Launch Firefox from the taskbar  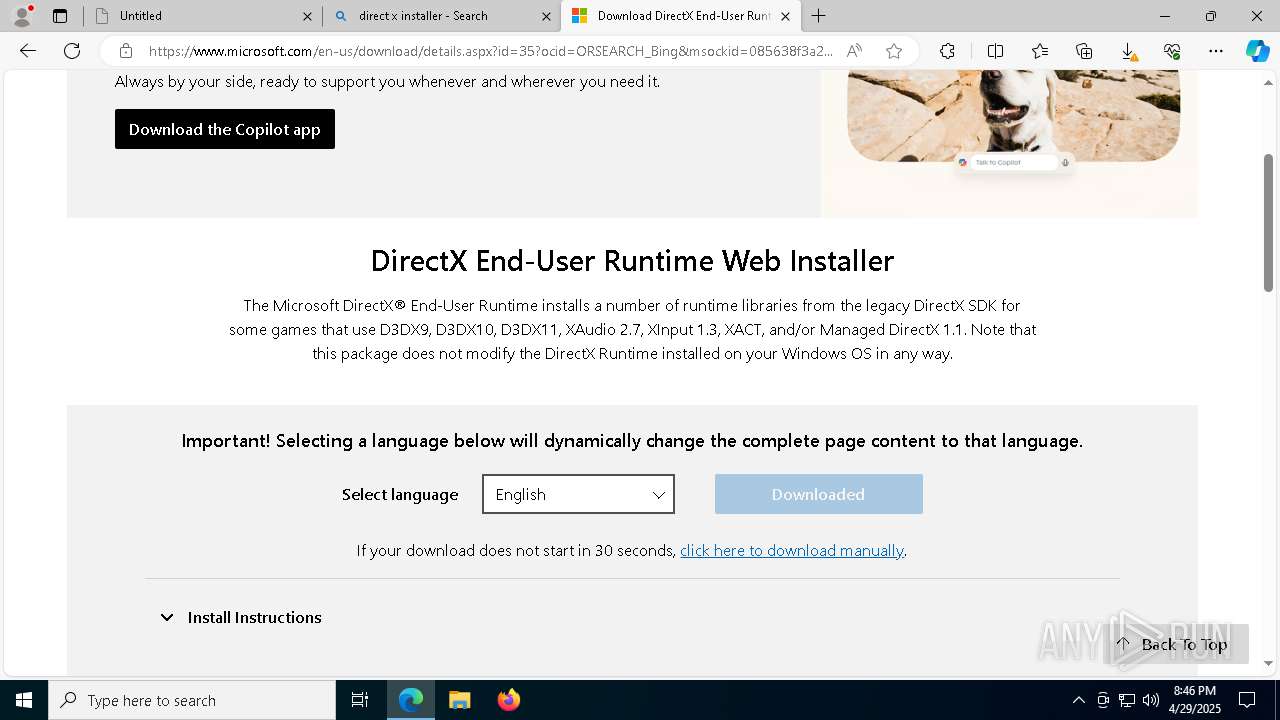pos(508,700)
